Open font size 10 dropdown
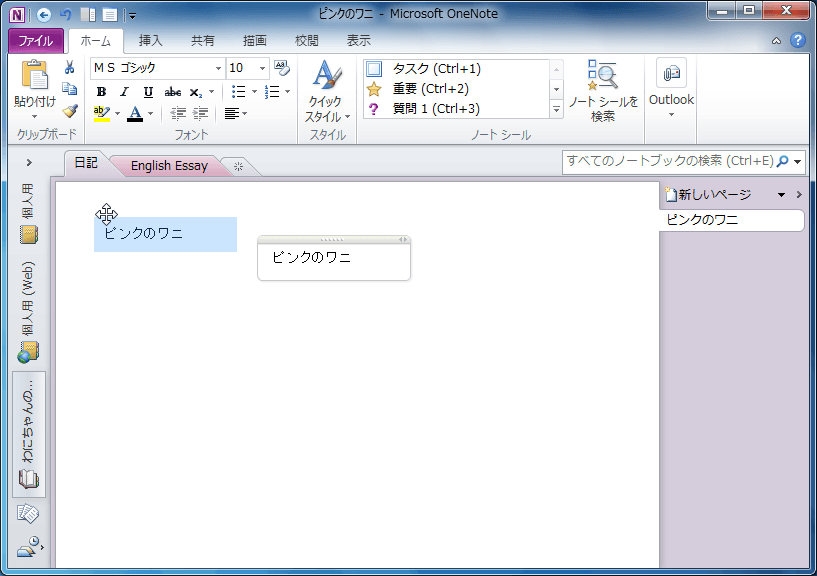The height and width of the screenshot is (576, 817). coord(263,68)
